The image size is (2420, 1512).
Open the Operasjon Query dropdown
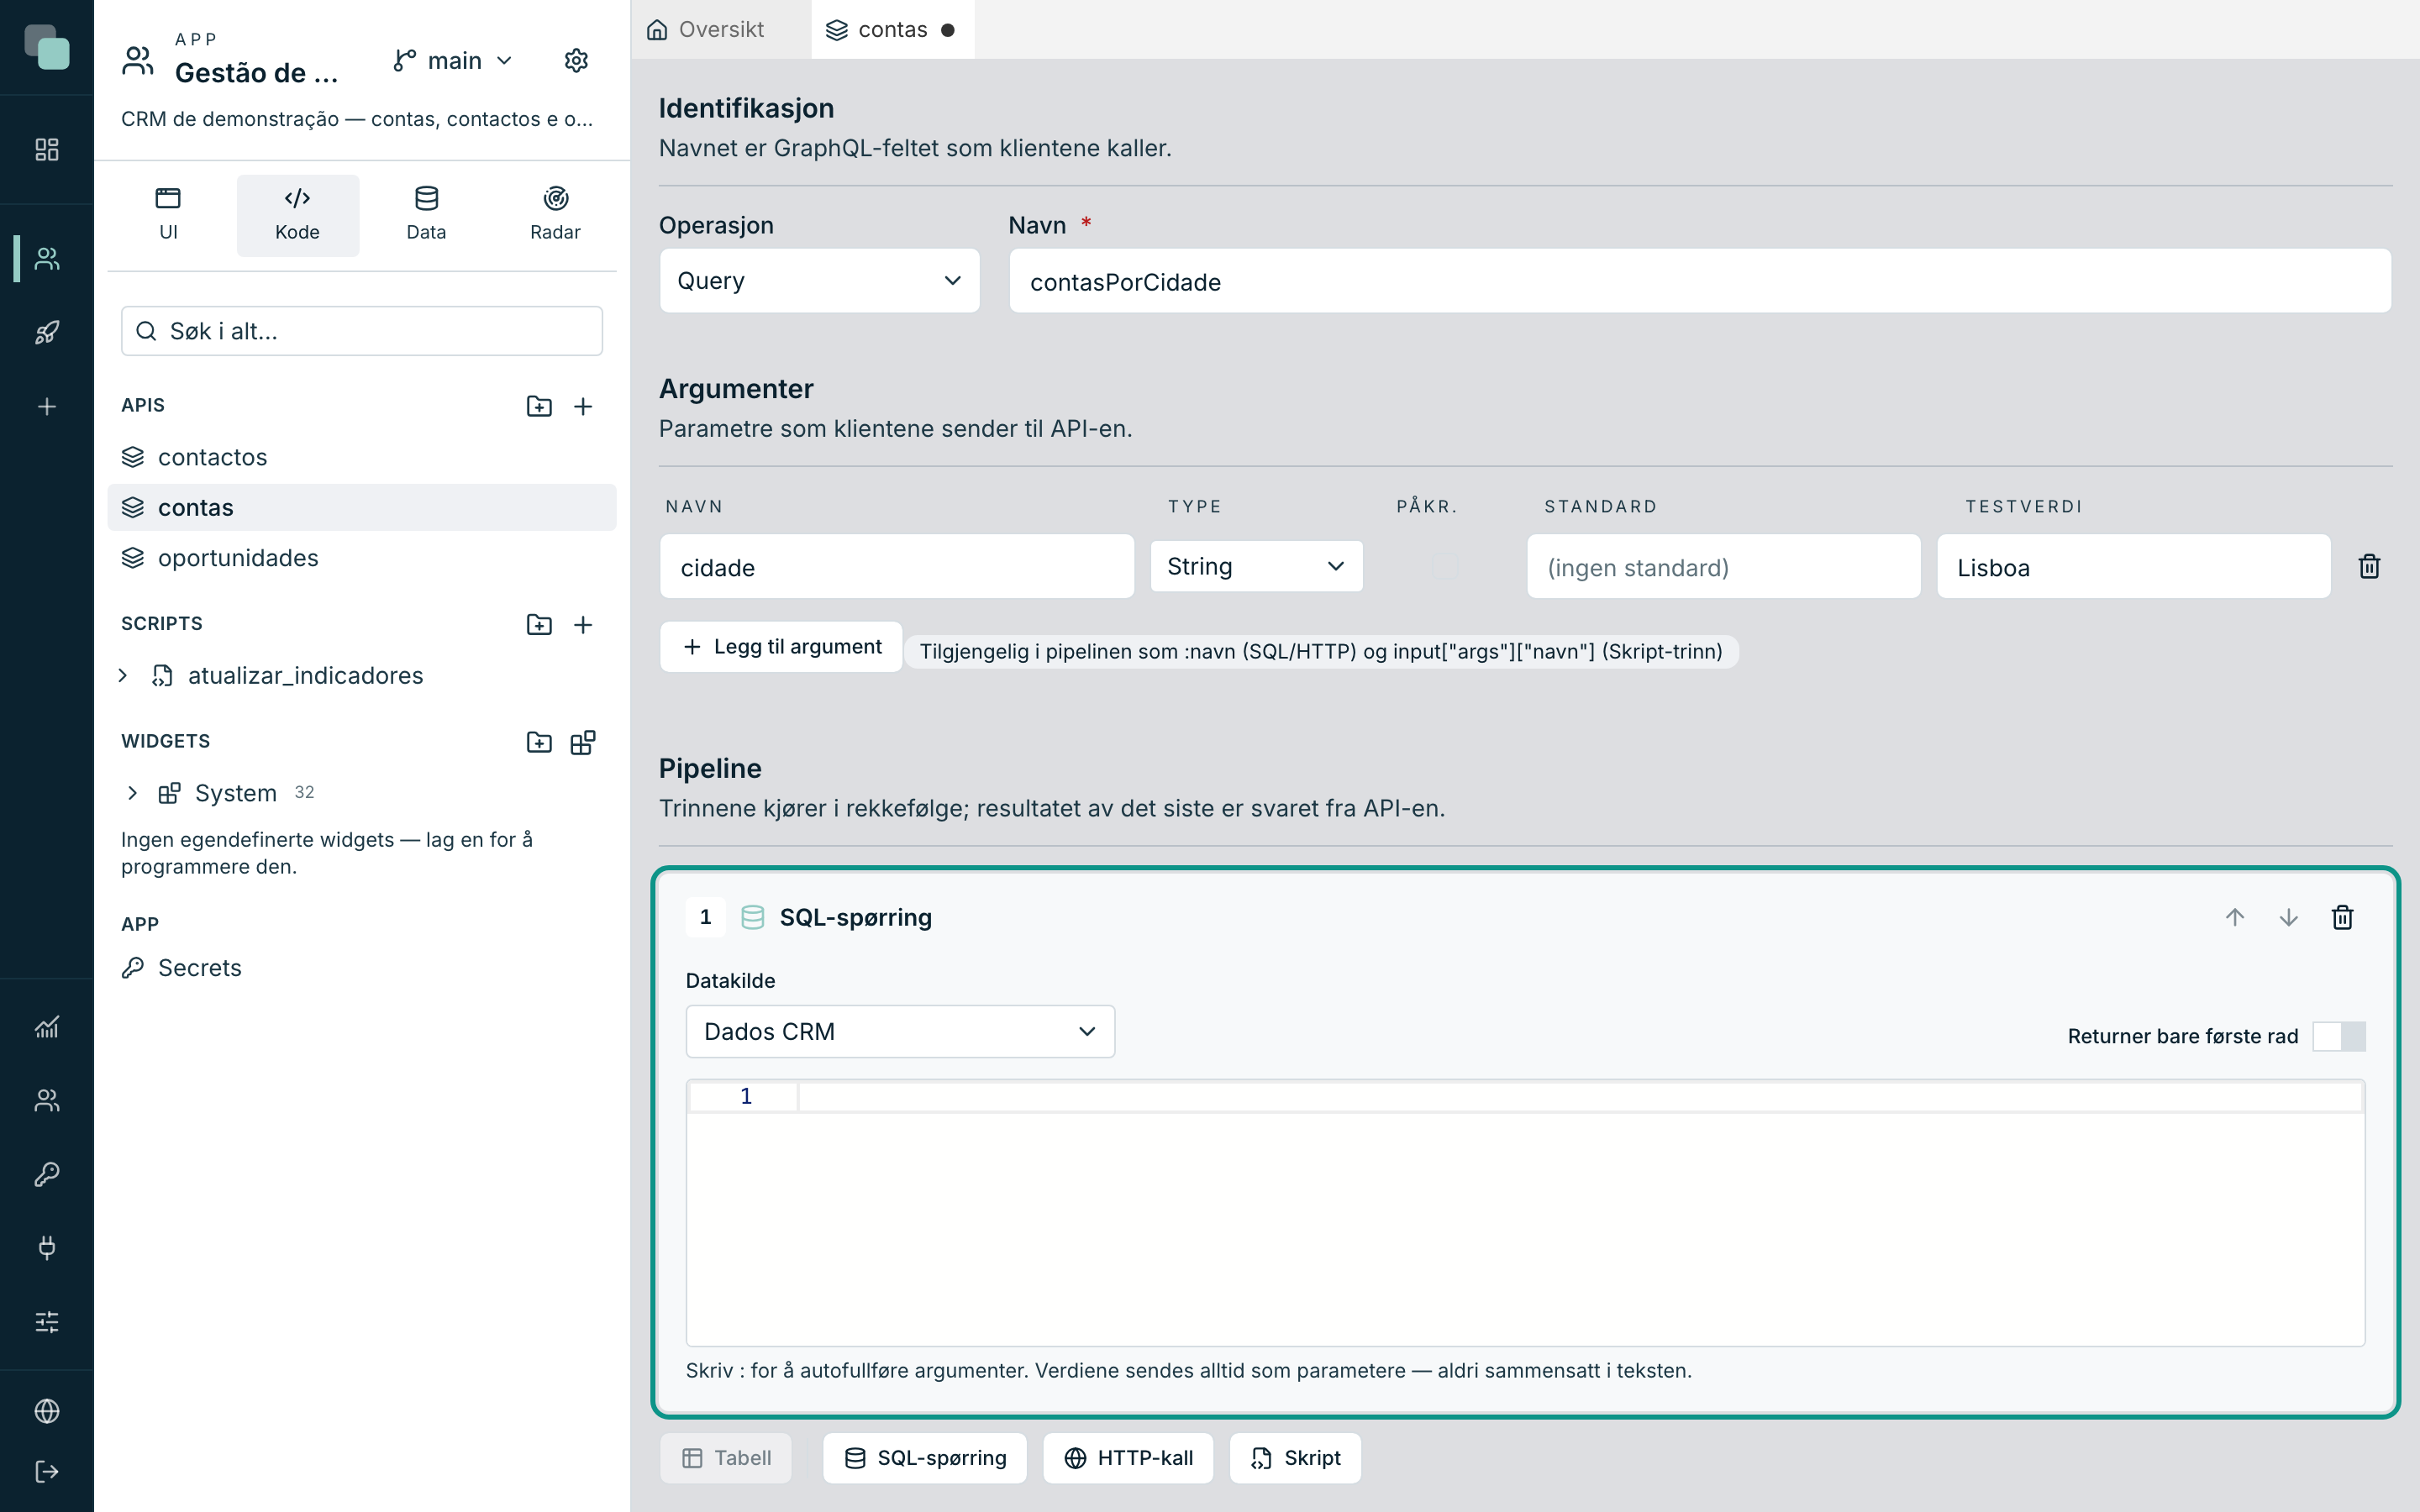(819, 281)
